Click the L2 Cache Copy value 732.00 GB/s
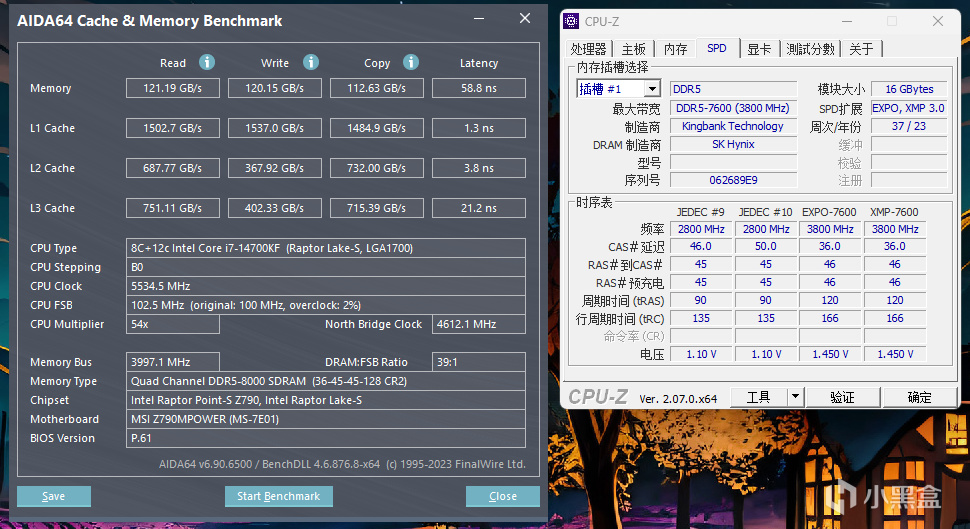970x529 pixels. [377, 168]
